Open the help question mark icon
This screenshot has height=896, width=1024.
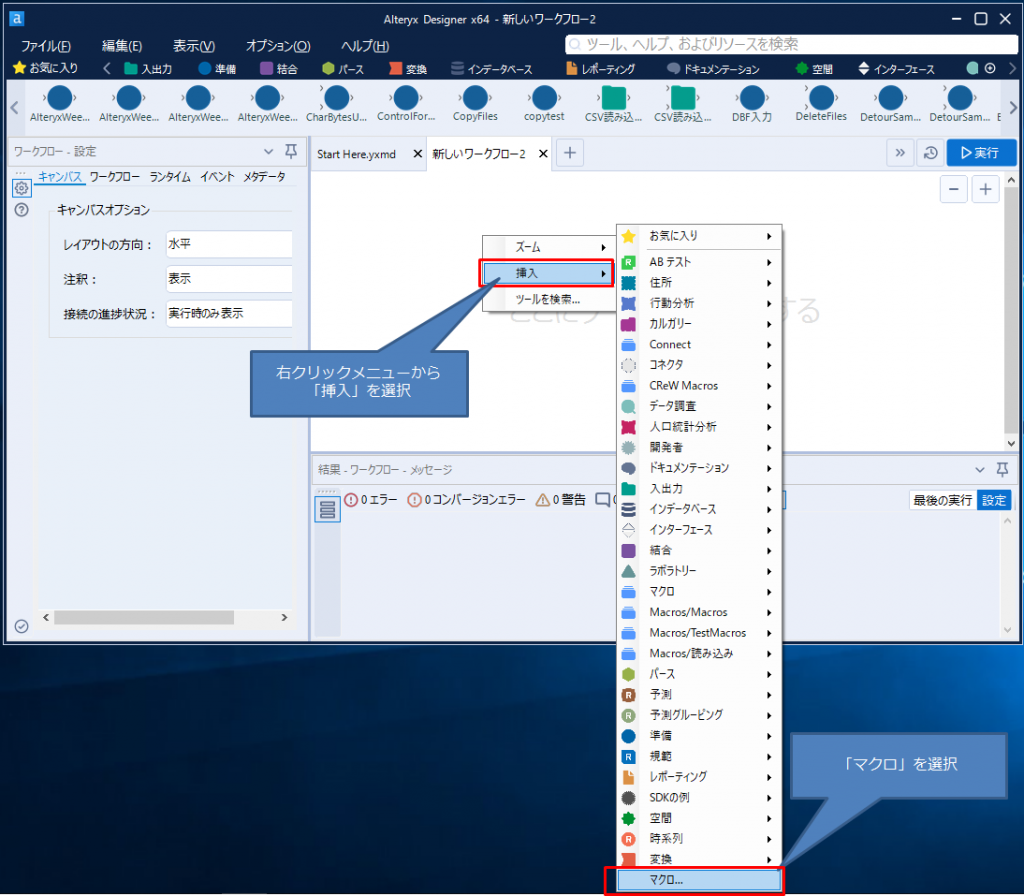21,210
